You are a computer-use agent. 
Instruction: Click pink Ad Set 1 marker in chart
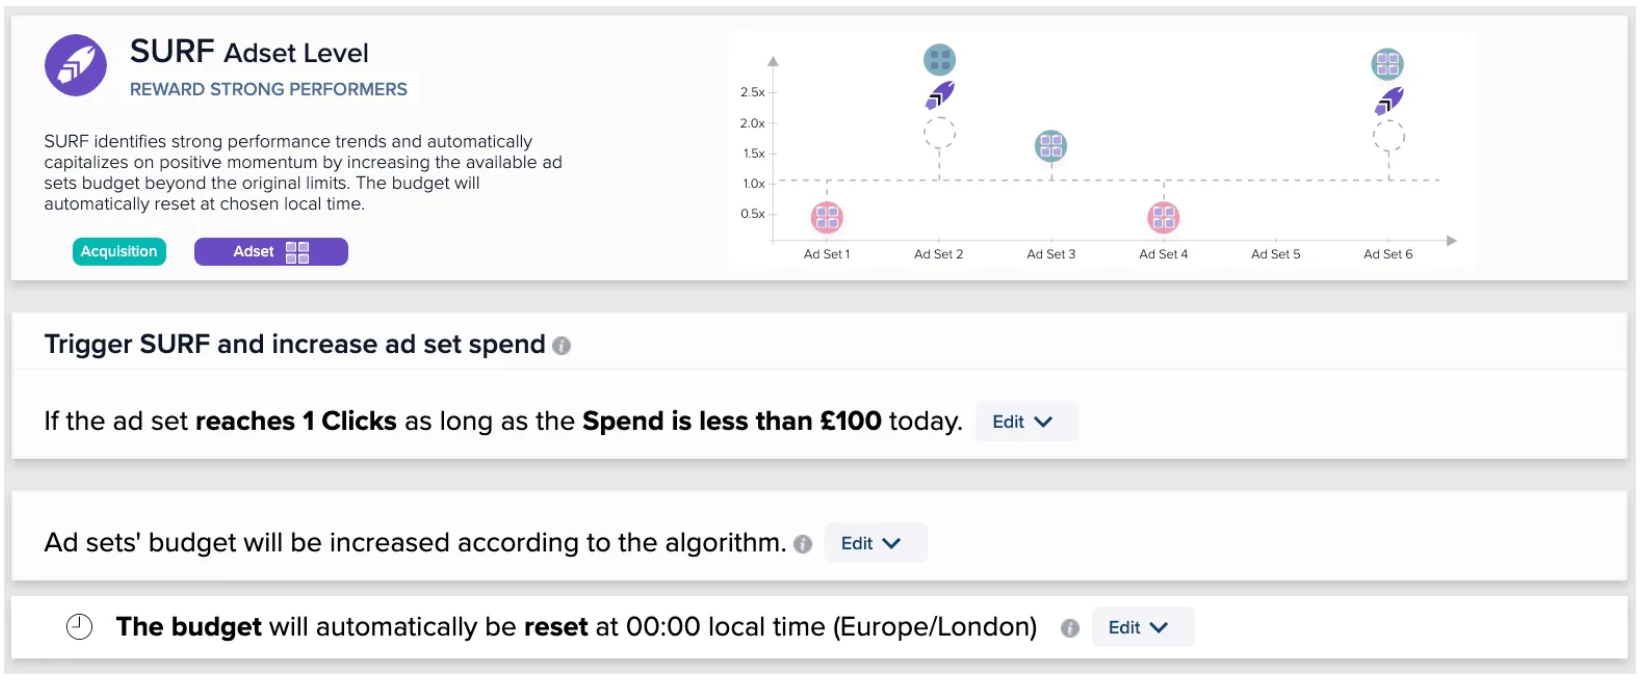827,216
